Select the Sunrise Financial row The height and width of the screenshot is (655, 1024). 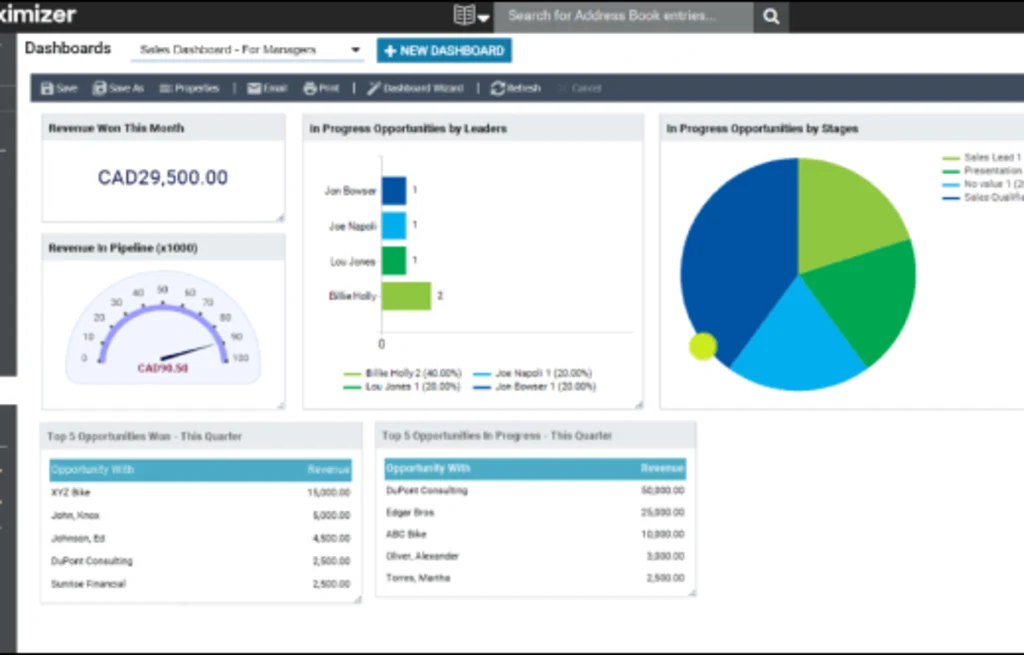(200, 584)
